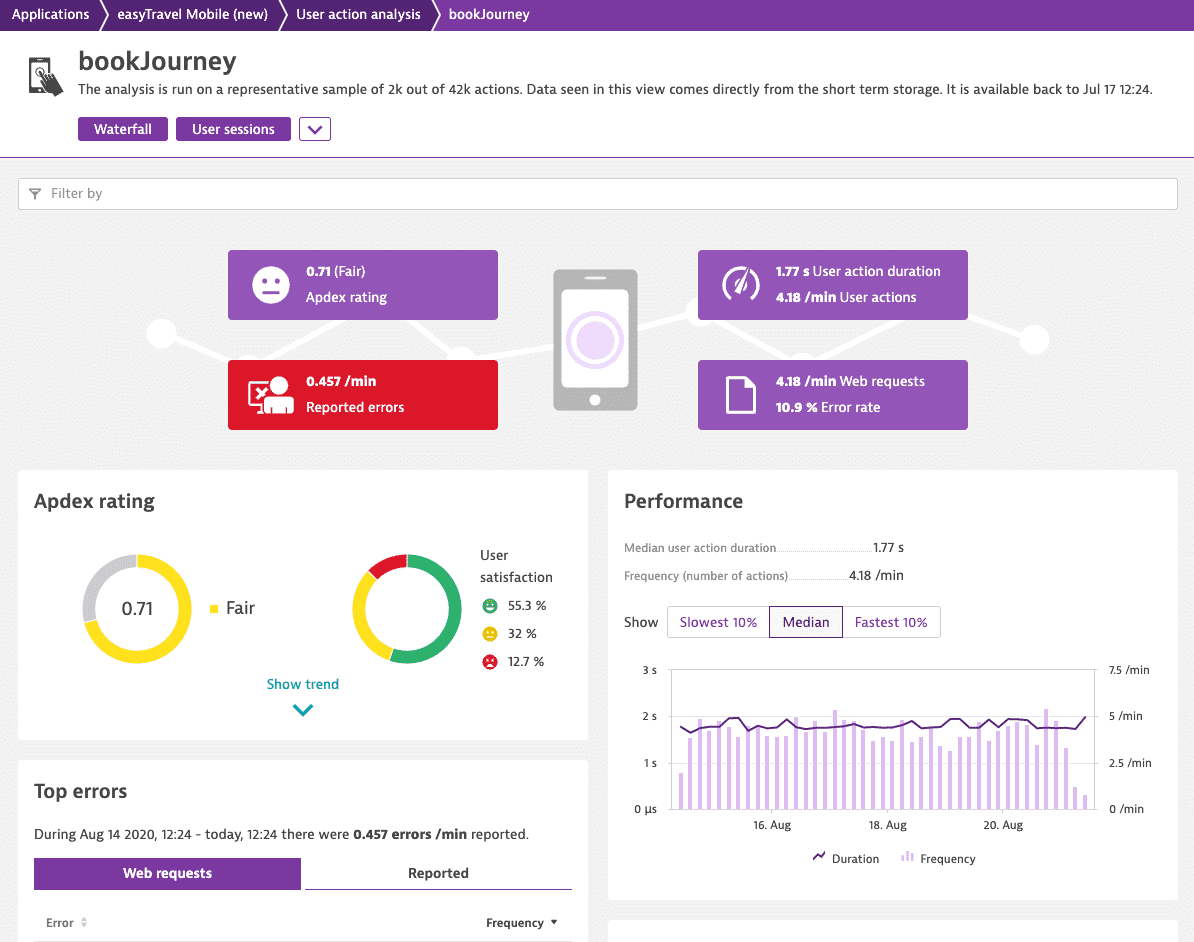Open User sessions
Viewport: 1194px width, 942px height.
(x=233, y=129)
